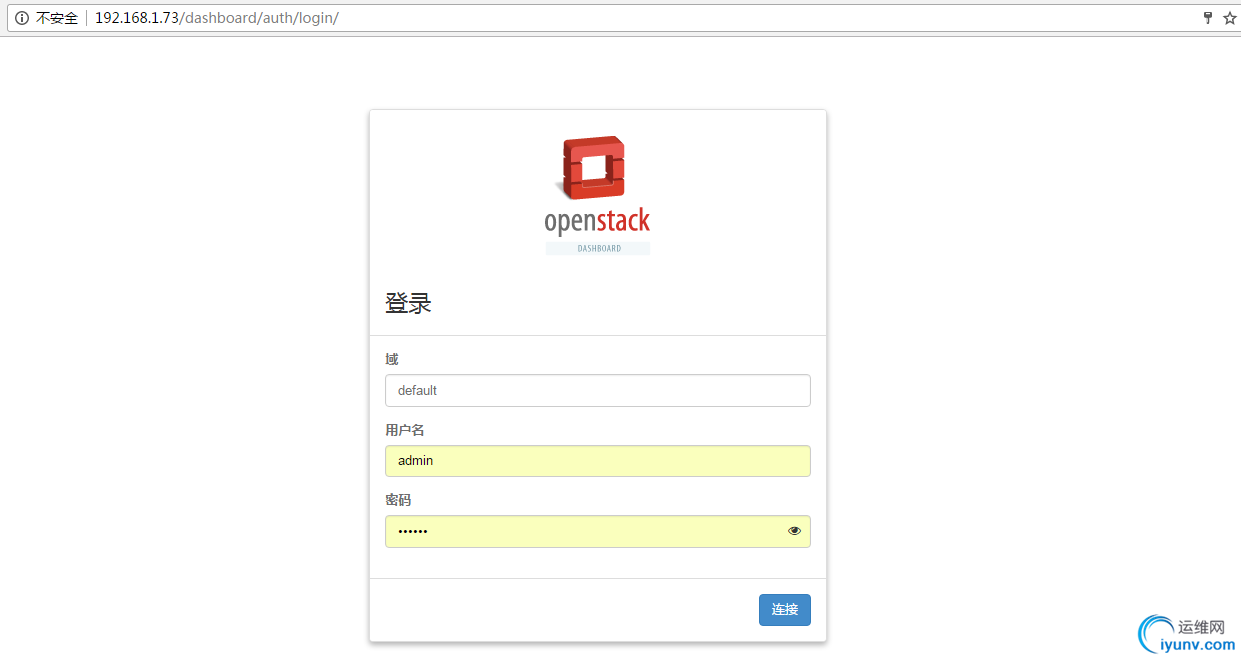Click the username field containing admin
The width and height of the screenshot is (1241, 661).
click(598, 461)
